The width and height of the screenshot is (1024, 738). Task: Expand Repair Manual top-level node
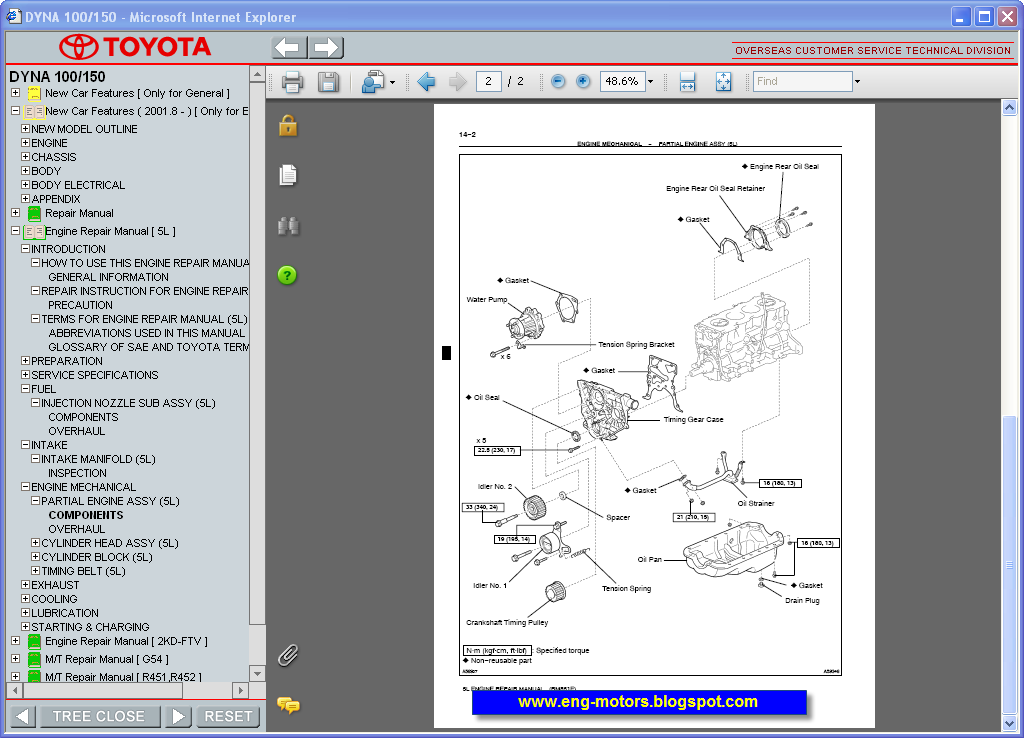coord(16,213)
